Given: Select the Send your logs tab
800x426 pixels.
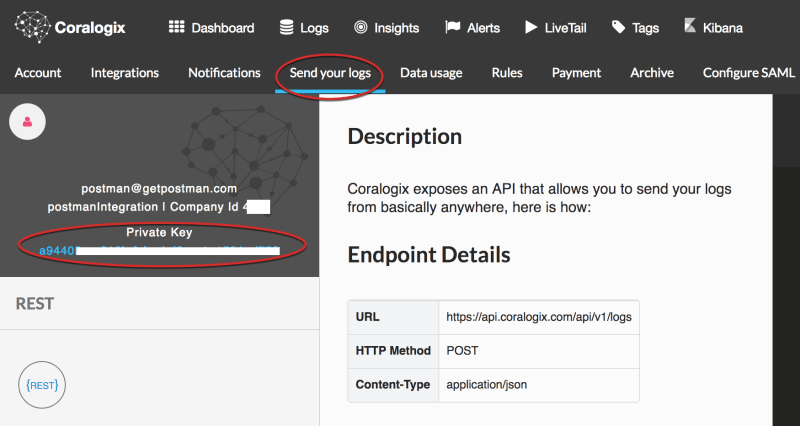Looking at the screenshot, I should tap(330, 73).
